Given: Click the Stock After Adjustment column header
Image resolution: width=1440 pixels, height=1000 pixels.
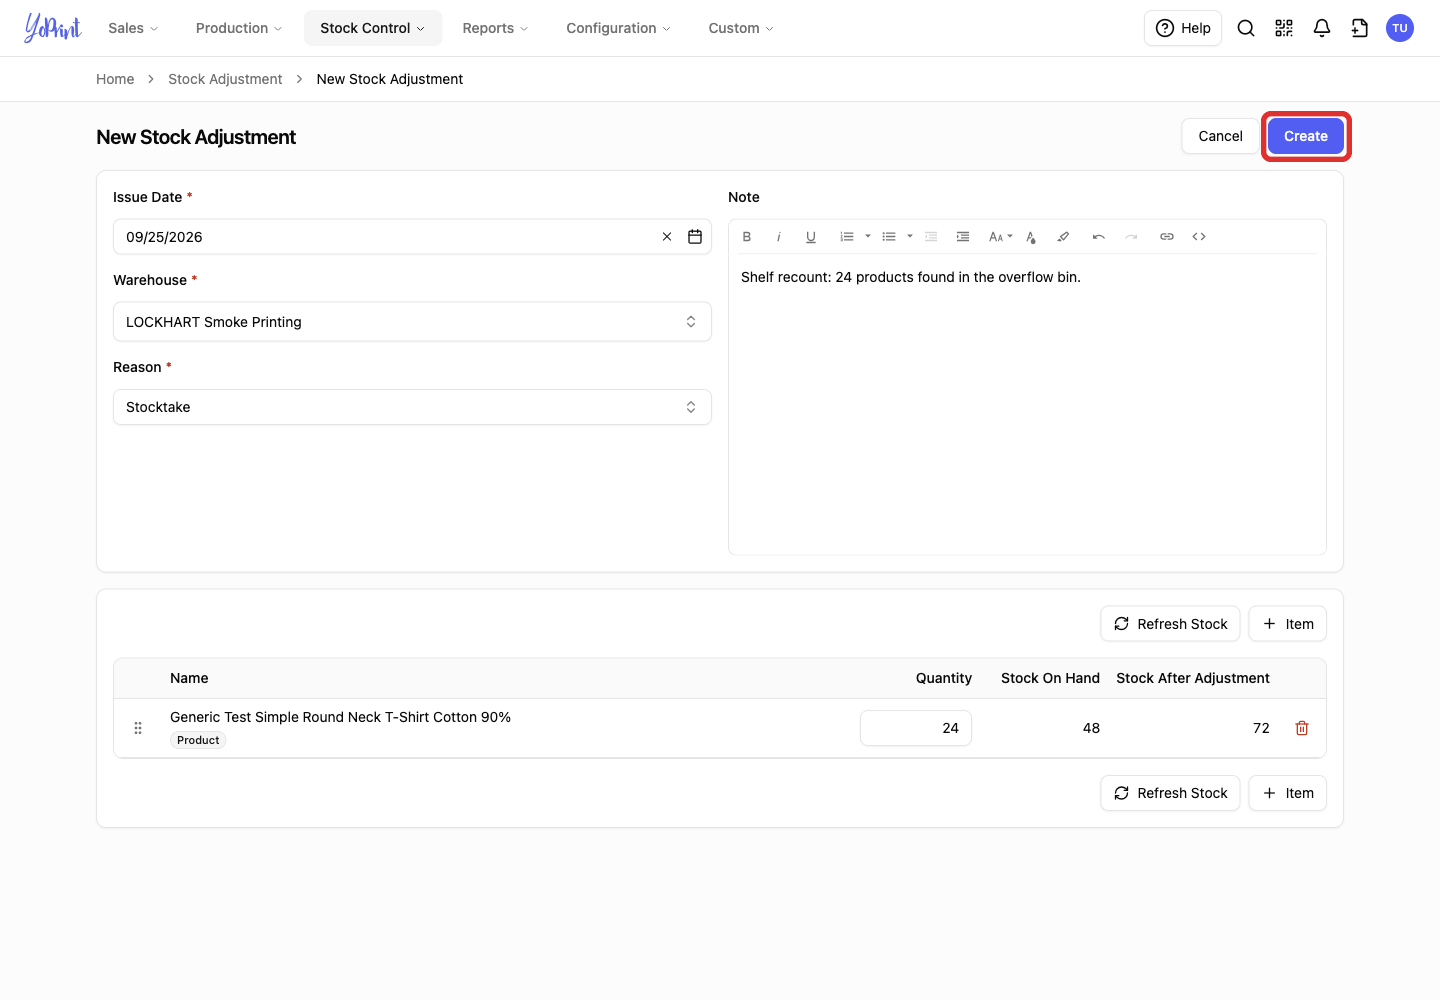Looking at the screenshot, I should point(1193,678).
